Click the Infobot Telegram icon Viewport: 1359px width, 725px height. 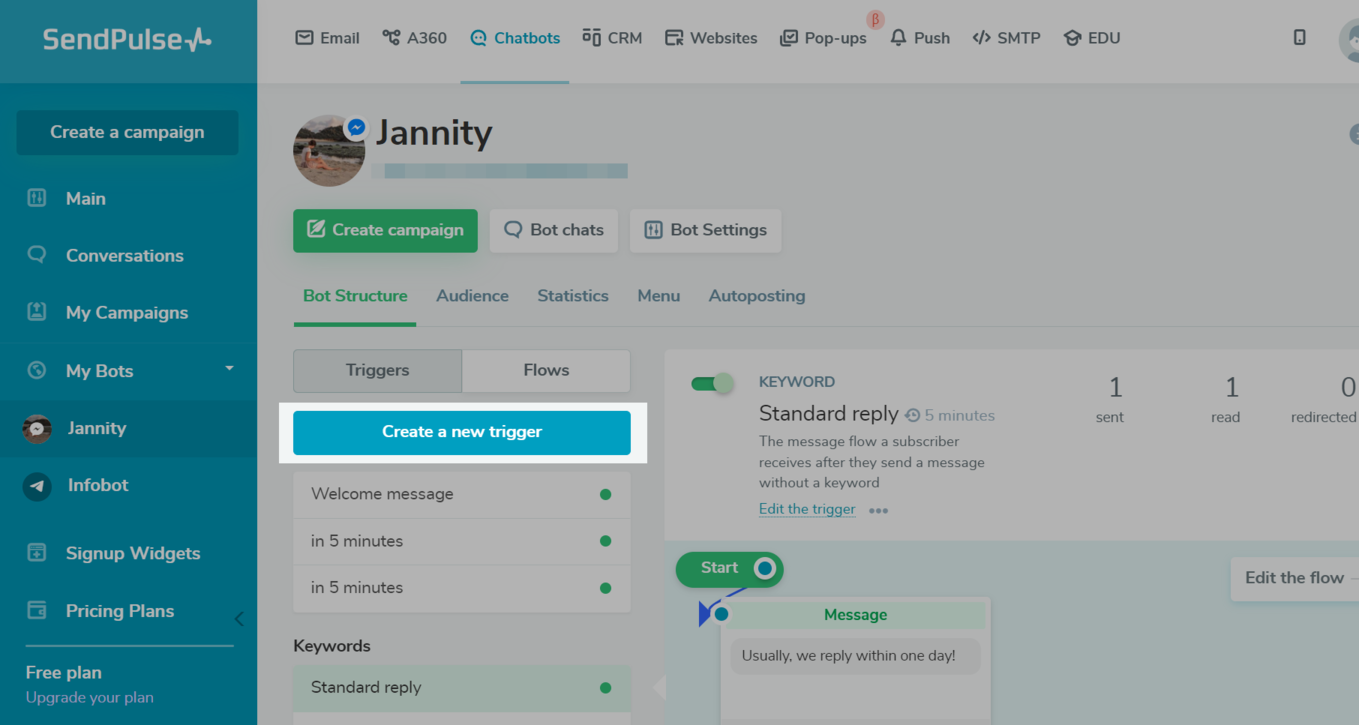point(37,486)
